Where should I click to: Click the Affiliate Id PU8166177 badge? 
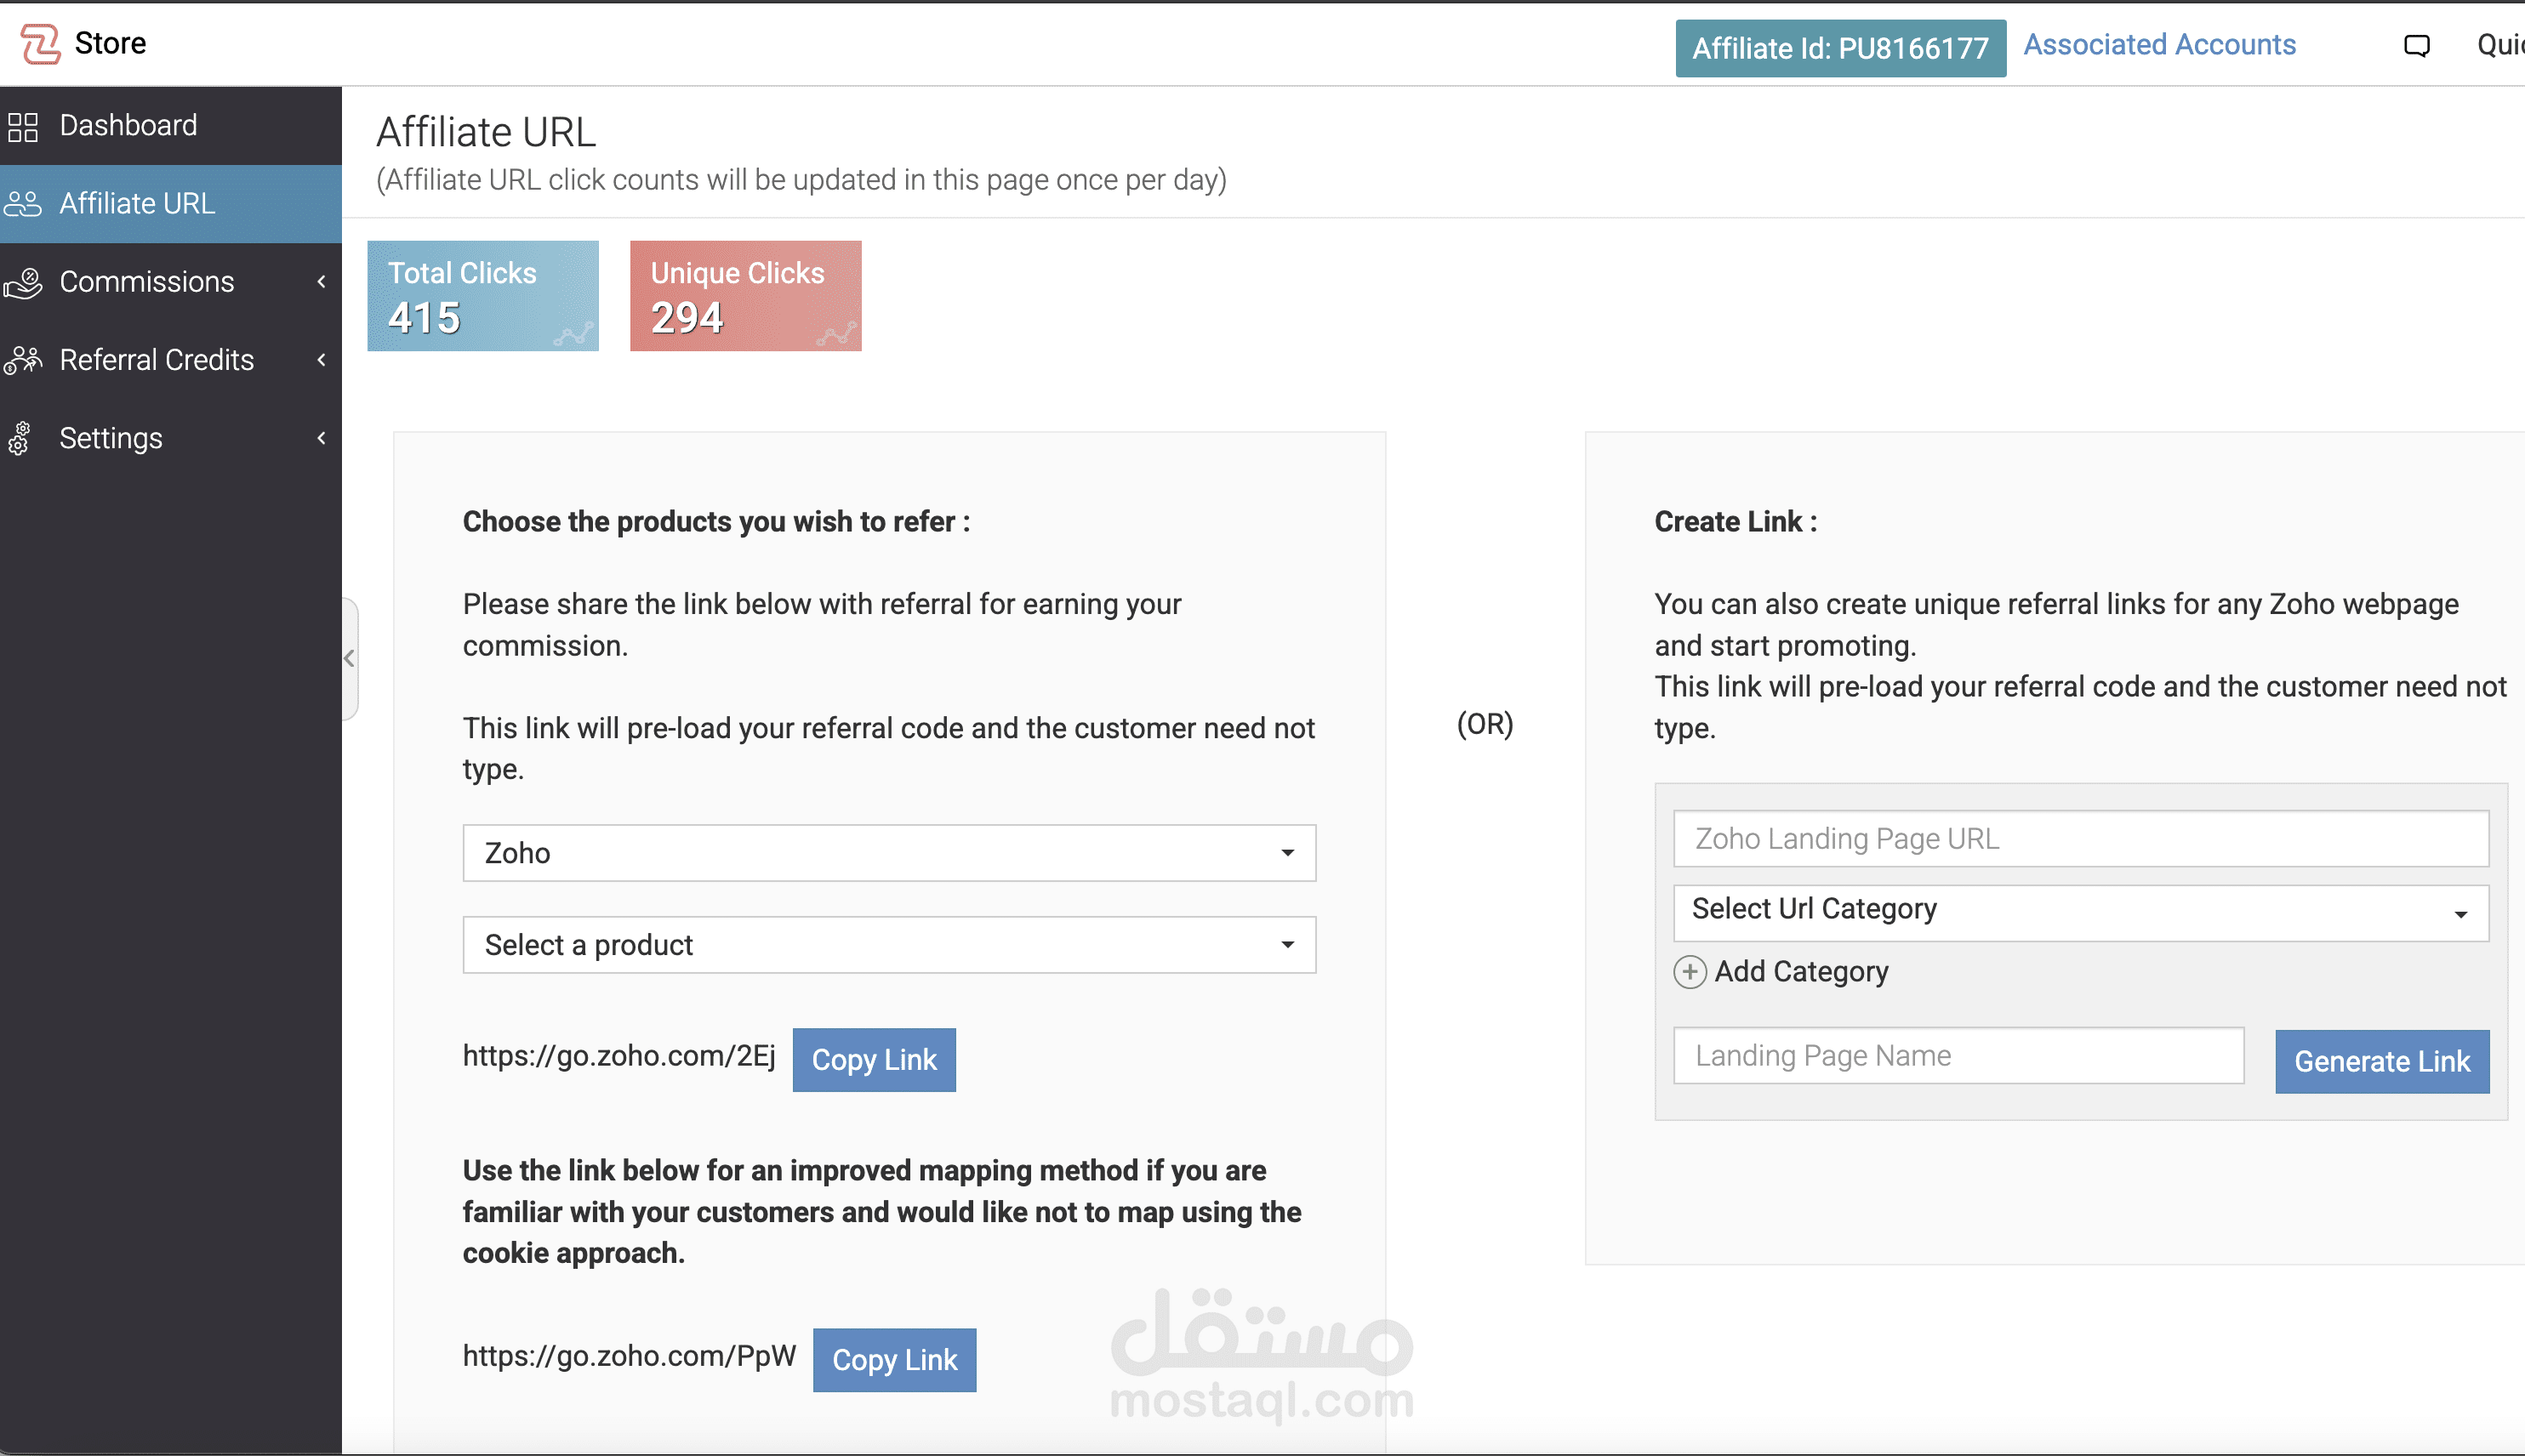pyautogui.click(x=1840, y=48)
